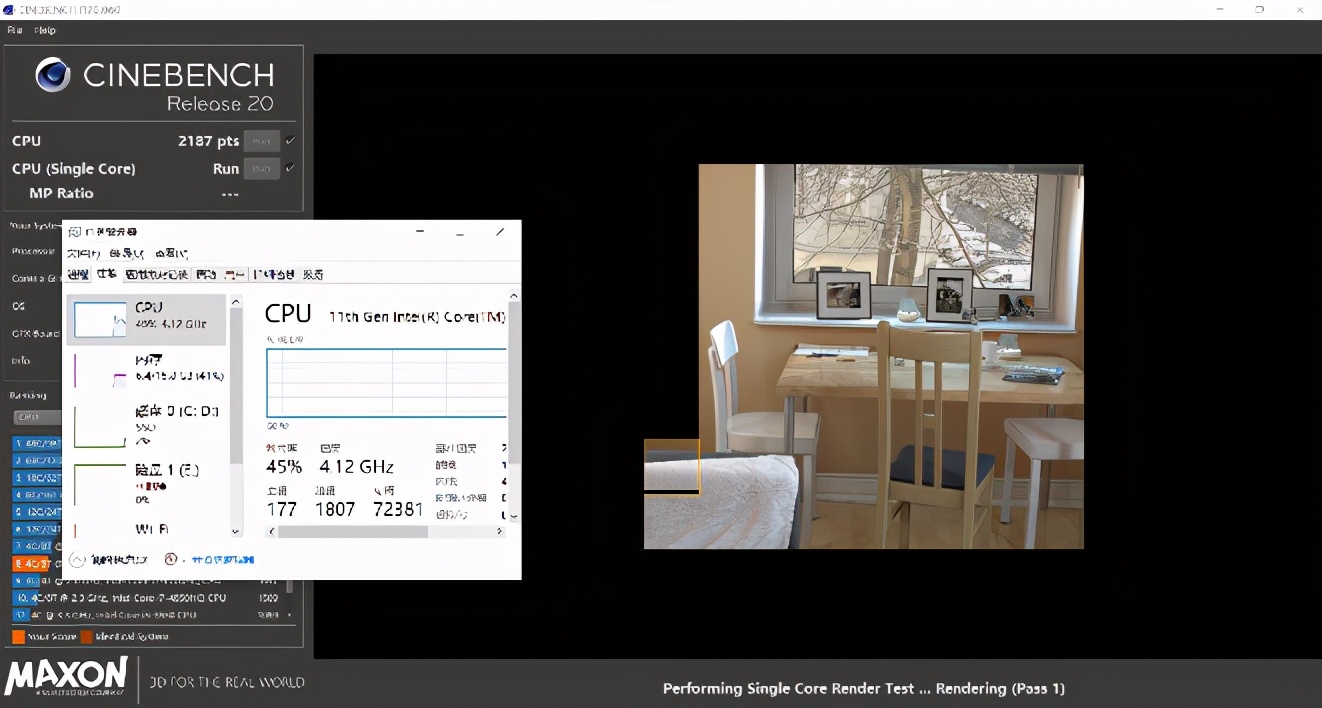Collapse Task Manager with the Fewer details chevron
1322x708 pixels.
78,559
